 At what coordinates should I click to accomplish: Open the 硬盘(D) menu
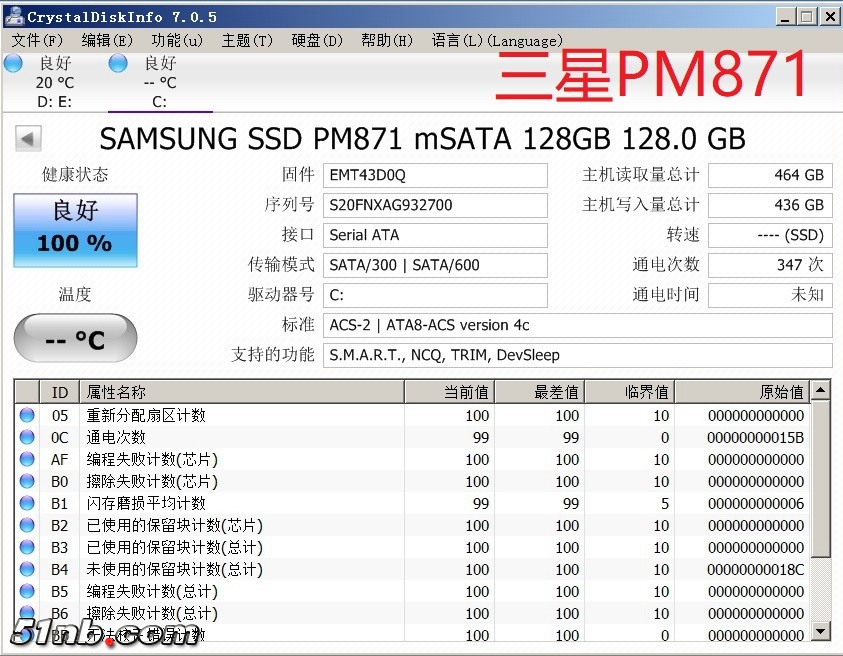(316, 41)
